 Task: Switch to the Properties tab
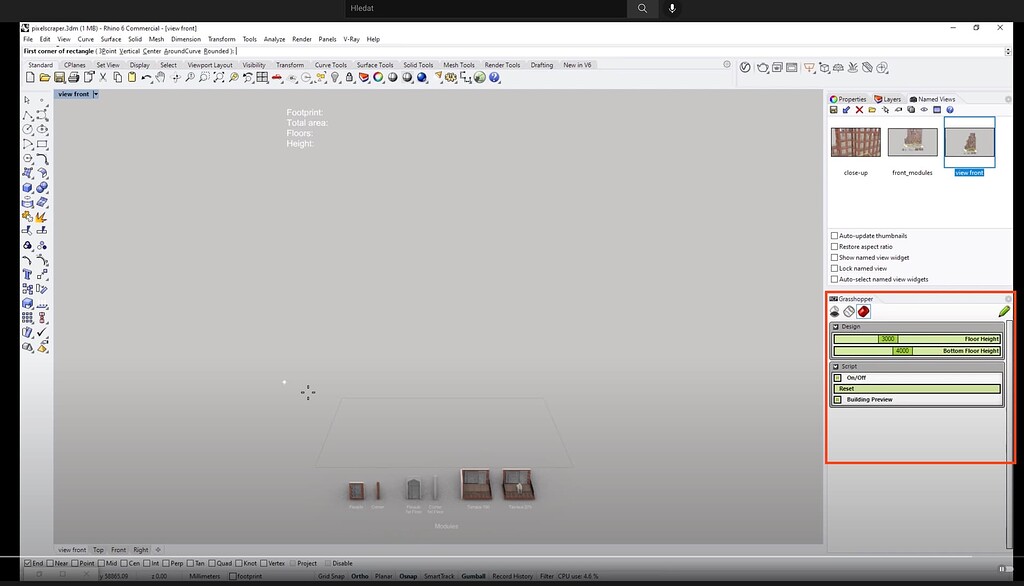coord(848,99)
